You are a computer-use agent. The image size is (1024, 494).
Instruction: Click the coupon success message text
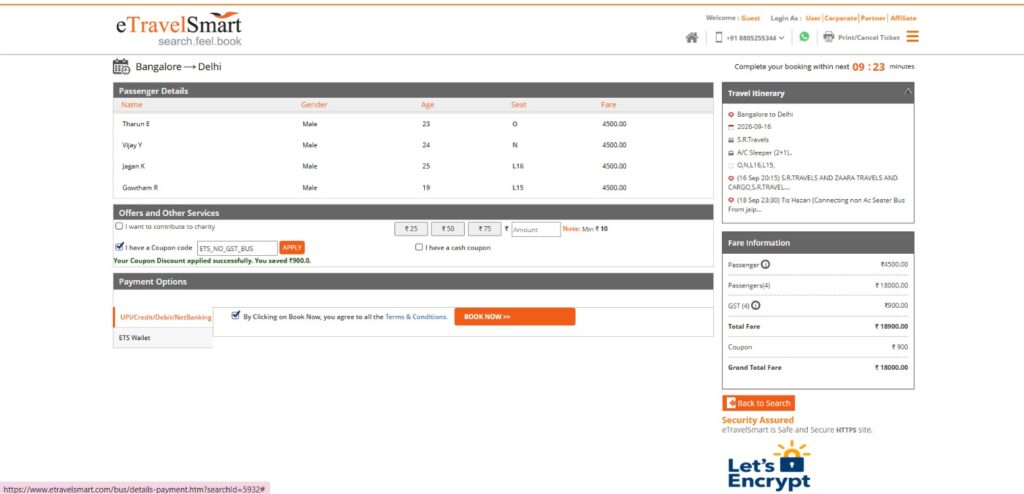[212, 260]
